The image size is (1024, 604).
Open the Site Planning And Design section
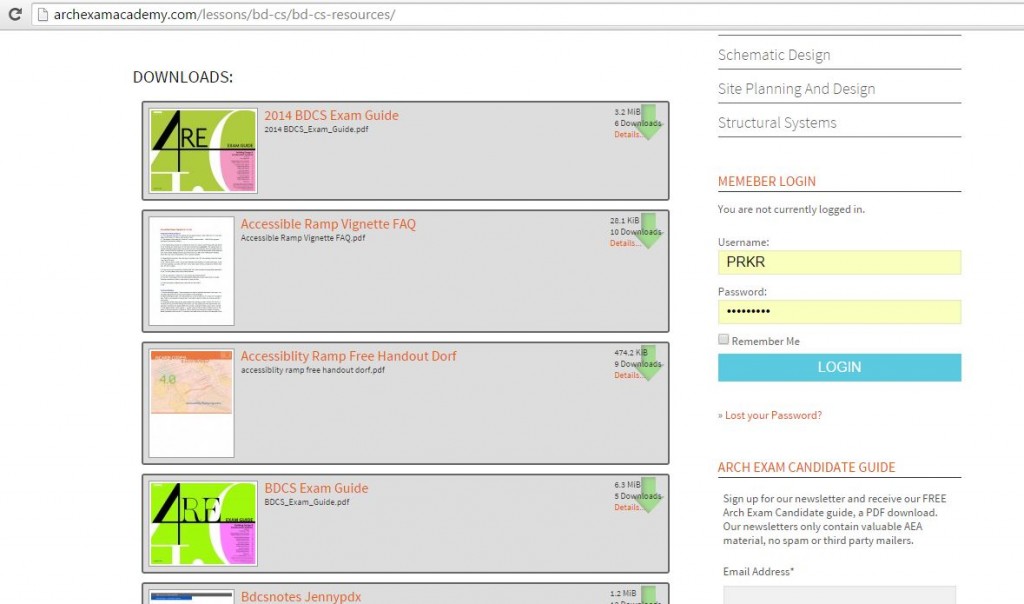pyautogui.click(x=797, y=88)
